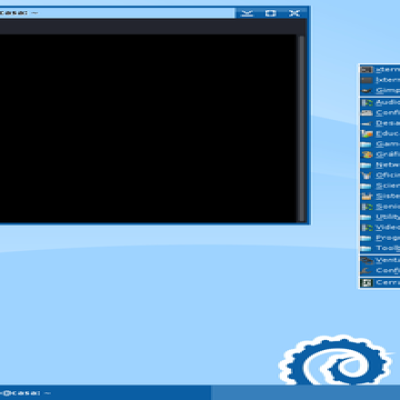Open the Scien folder entry
The image size is (400, 400).
[380, 186]
